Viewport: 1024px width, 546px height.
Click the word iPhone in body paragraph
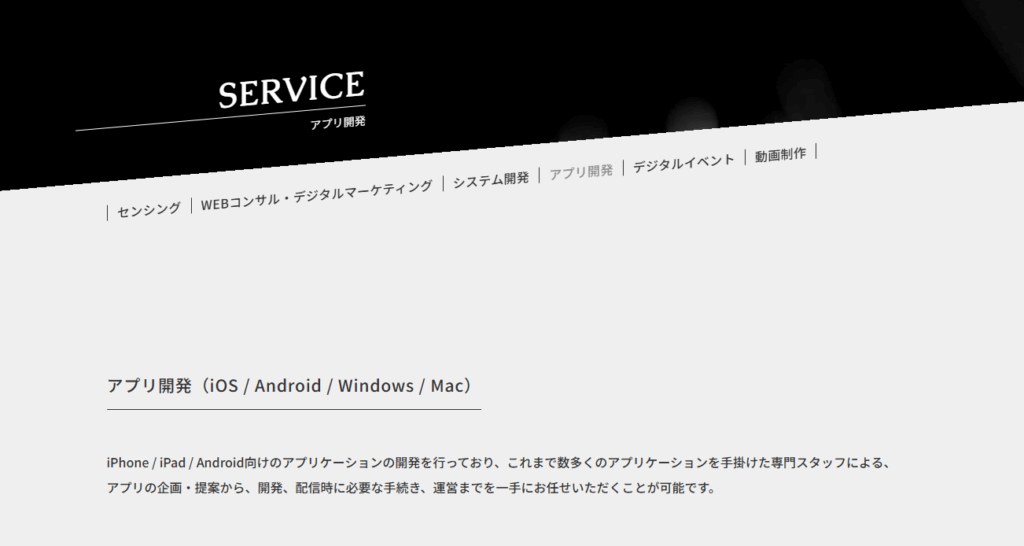pos(127,463)
